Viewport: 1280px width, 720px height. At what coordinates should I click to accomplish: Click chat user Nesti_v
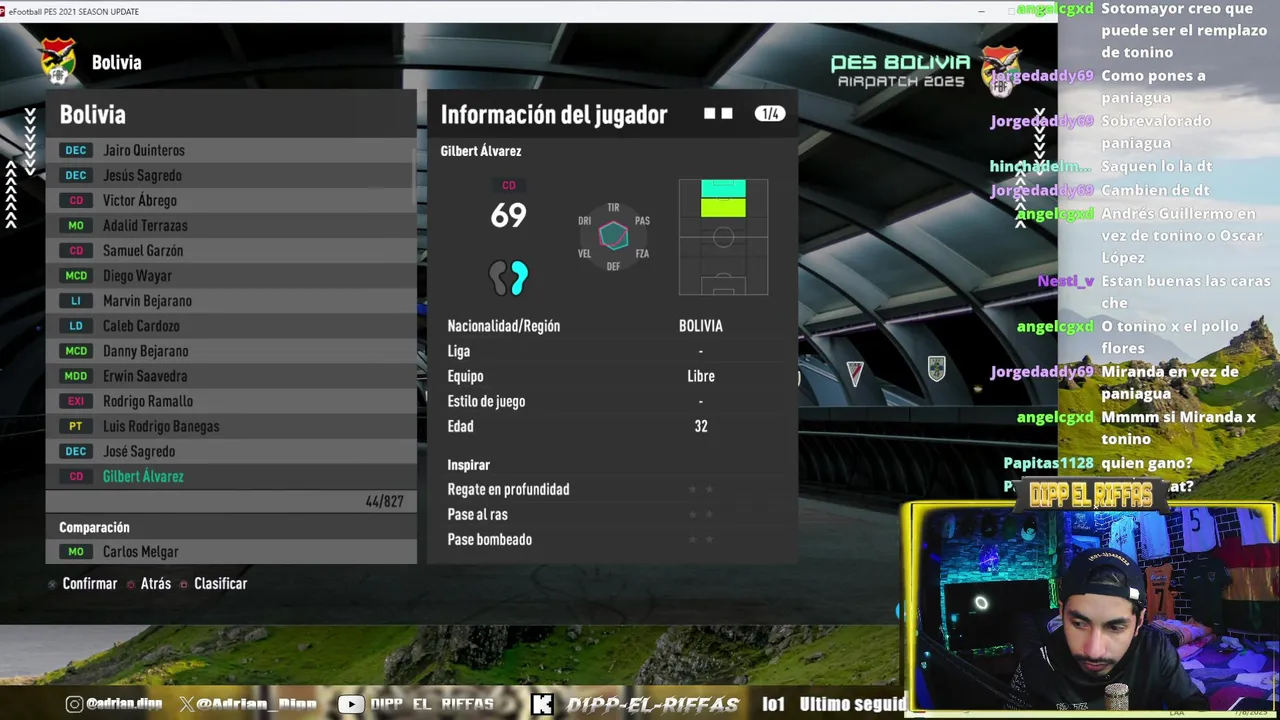pyautogui.click(x=1065, y=281)
